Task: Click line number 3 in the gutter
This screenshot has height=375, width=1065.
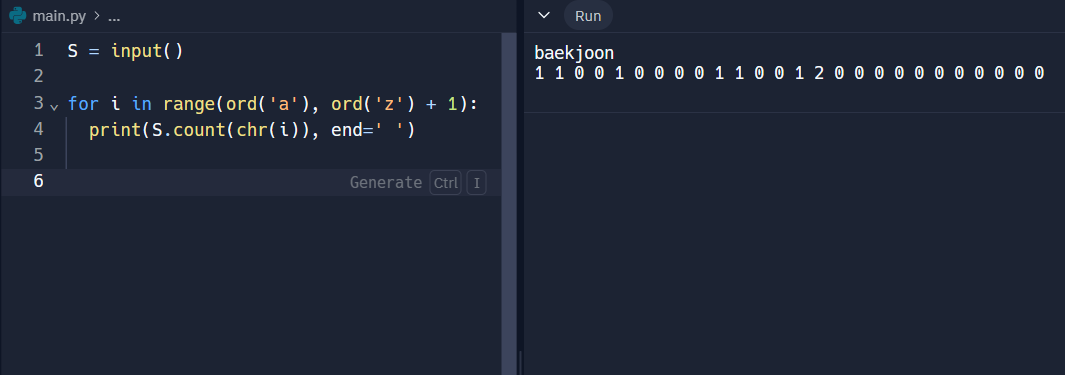Action: [38, 103]
